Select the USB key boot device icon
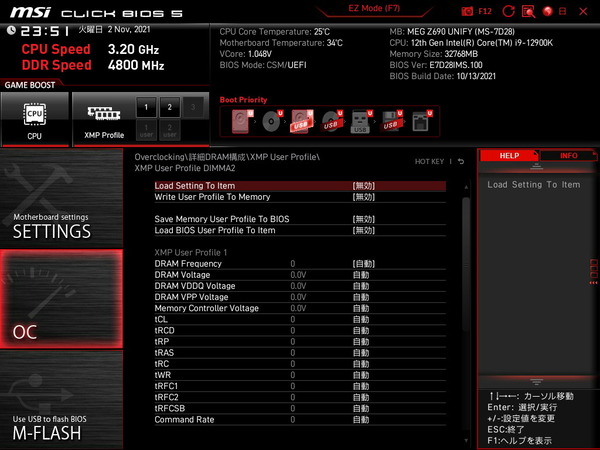The width and height of the screenshot is (600, 450). [x=361, y=121]
